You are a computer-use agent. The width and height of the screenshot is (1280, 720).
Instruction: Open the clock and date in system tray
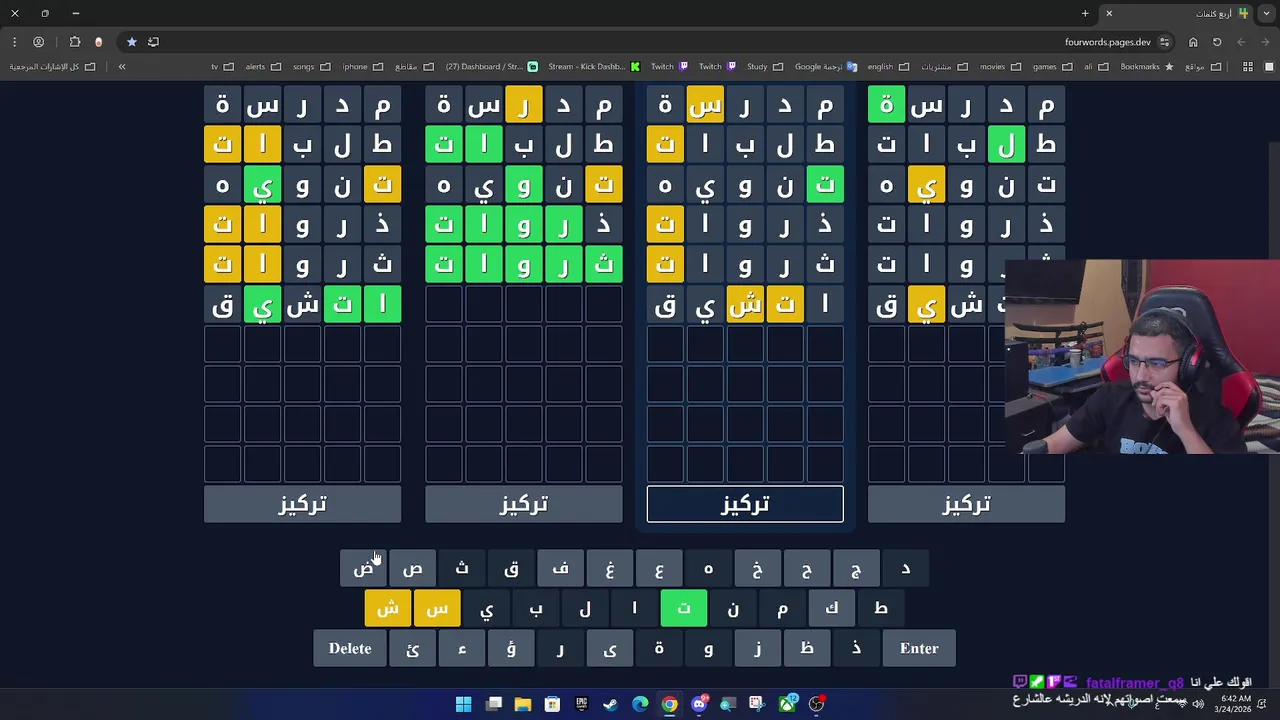pyautogui.click(x=1233, y=704)
